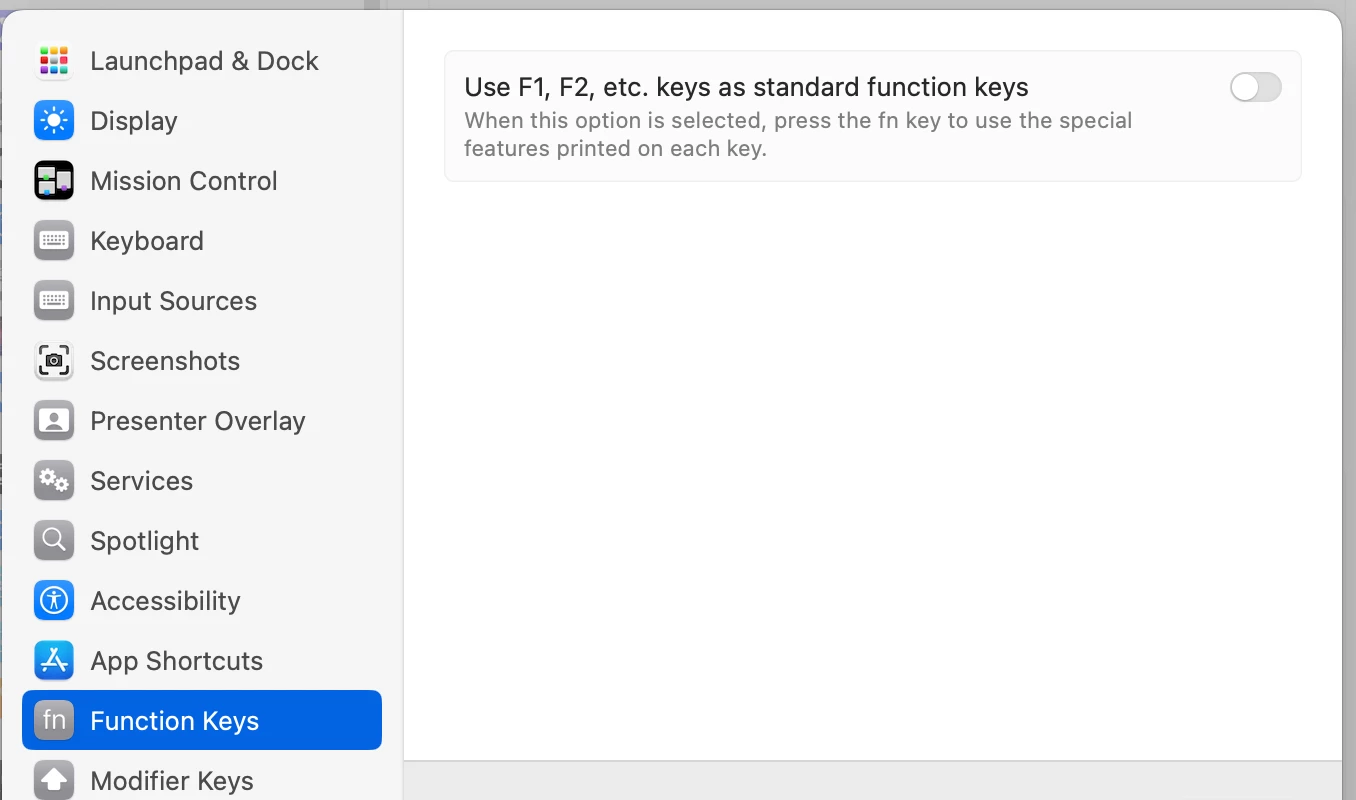
Task: Click the 'Use F1, F2, etc.' option label
Action: 746,88
